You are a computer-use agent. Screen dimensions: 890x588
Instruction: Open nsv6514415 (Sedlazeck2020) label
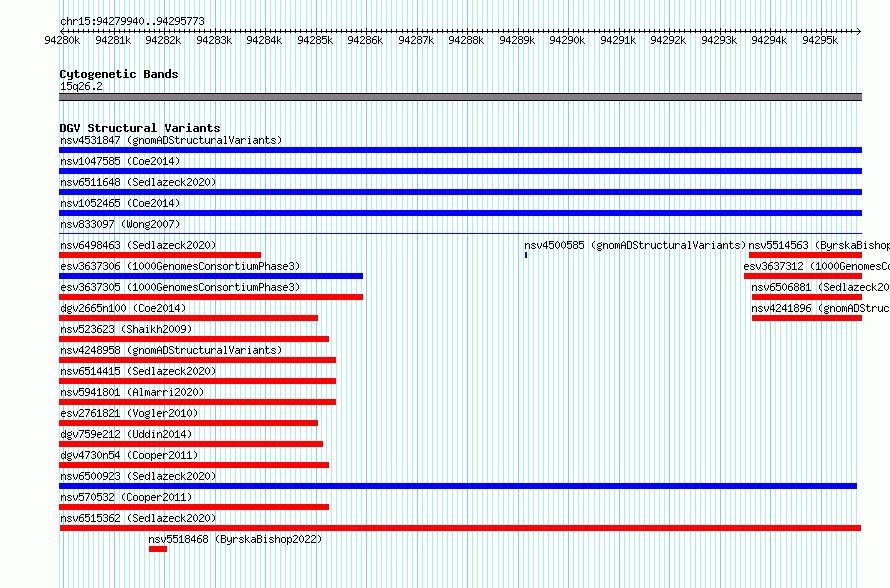tap(138, 371)
